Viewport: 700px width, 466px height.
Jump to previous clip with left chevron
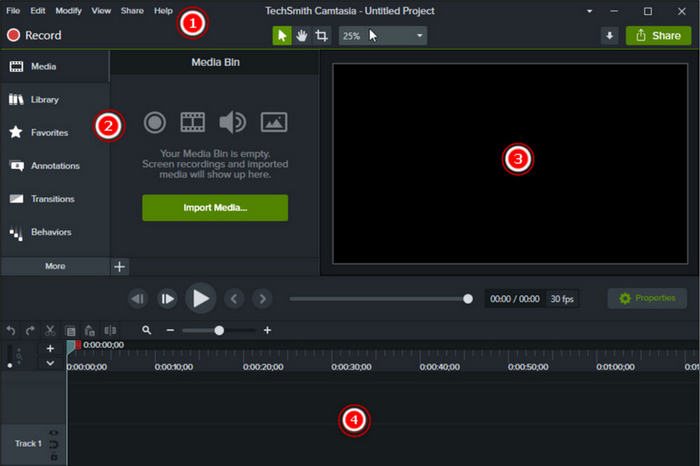(x=234, y=299)
